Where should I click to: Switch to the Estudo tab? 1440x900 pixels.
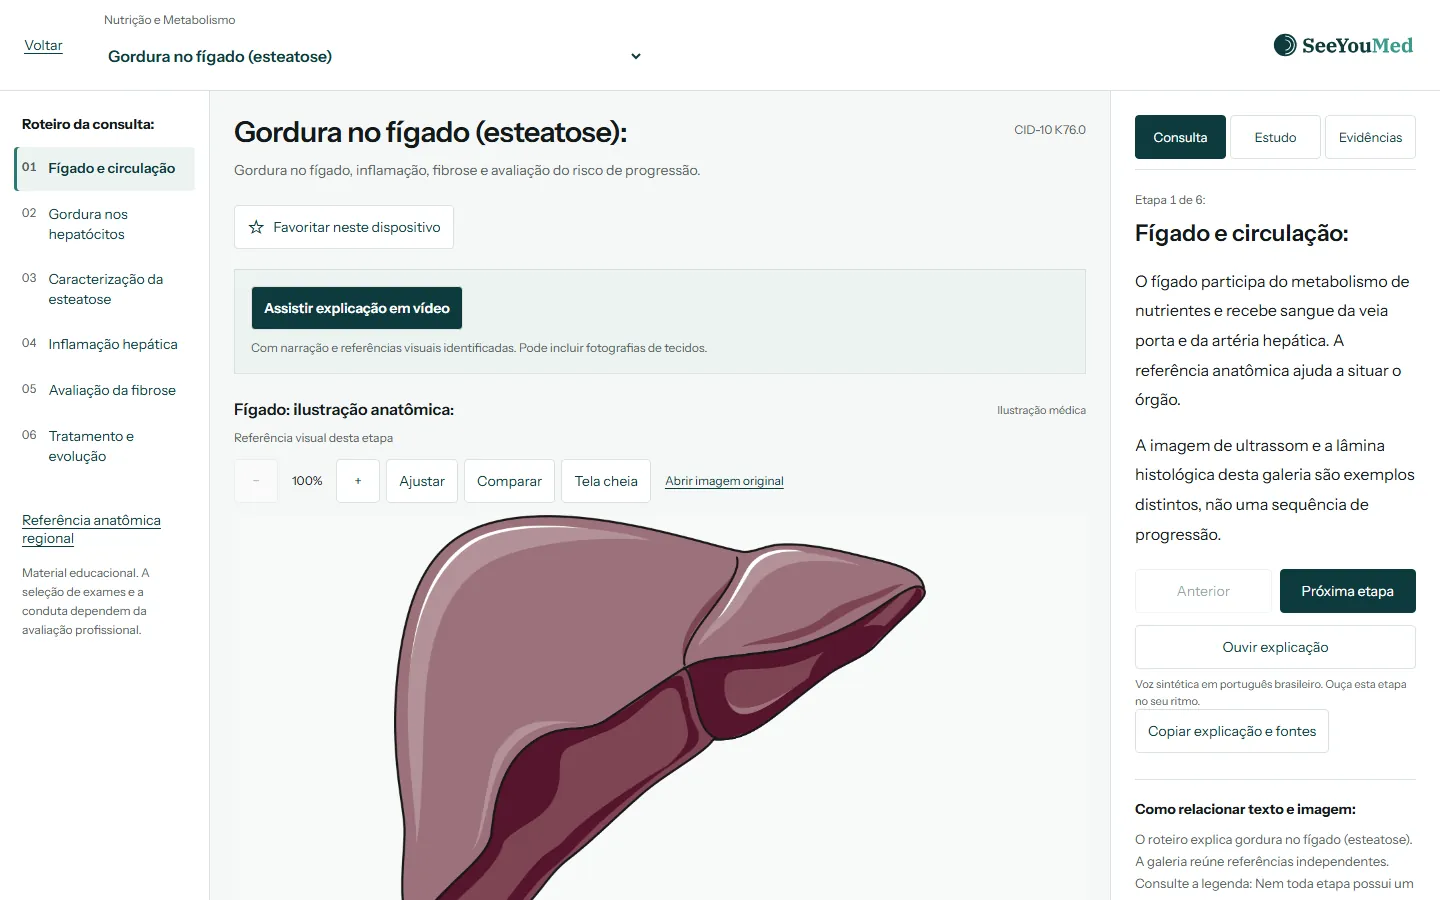coord(1275,137)
